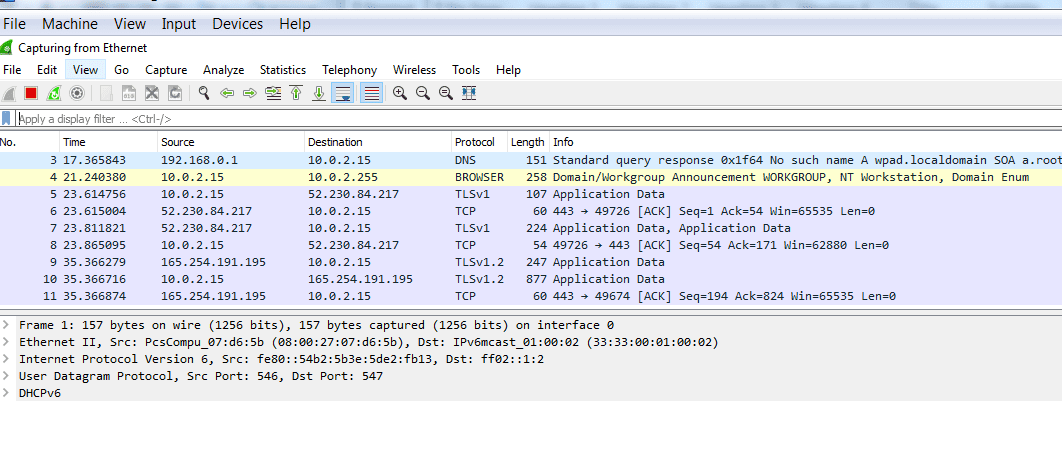This screenshot has height=466, width=1062.
Task: Zoom in on packet text
Action: click(x=400, y=93)
